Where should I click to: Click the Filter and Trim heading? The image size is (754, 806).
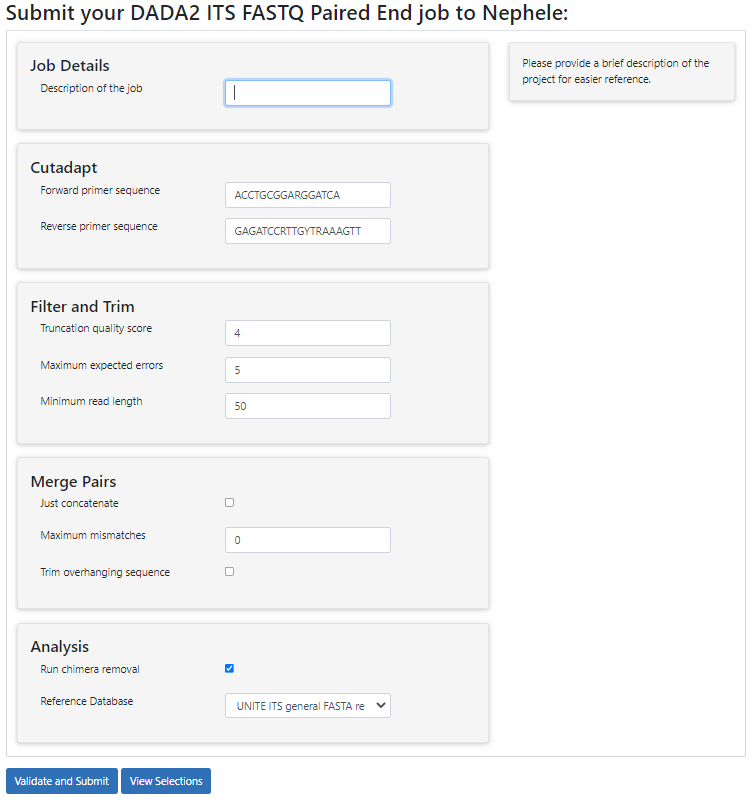82,306
